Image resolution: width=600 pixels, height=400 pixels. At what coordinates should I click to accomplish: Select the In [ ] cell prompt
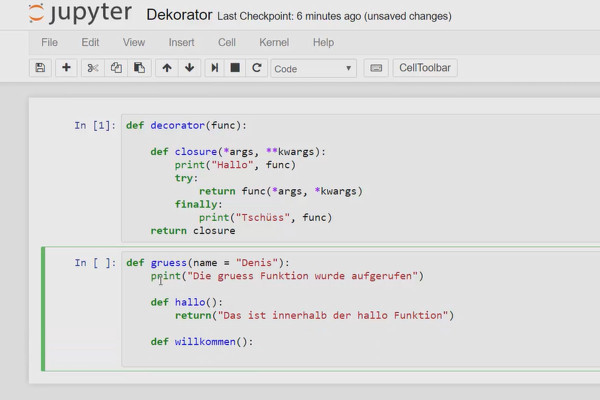(95, 263)
